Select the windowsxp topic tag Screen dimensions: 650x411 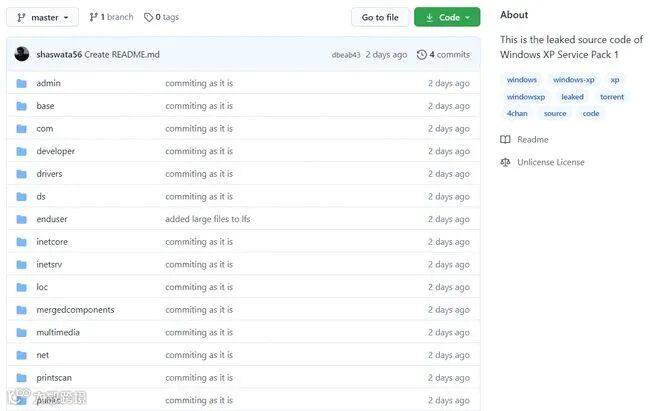[526, 97]
